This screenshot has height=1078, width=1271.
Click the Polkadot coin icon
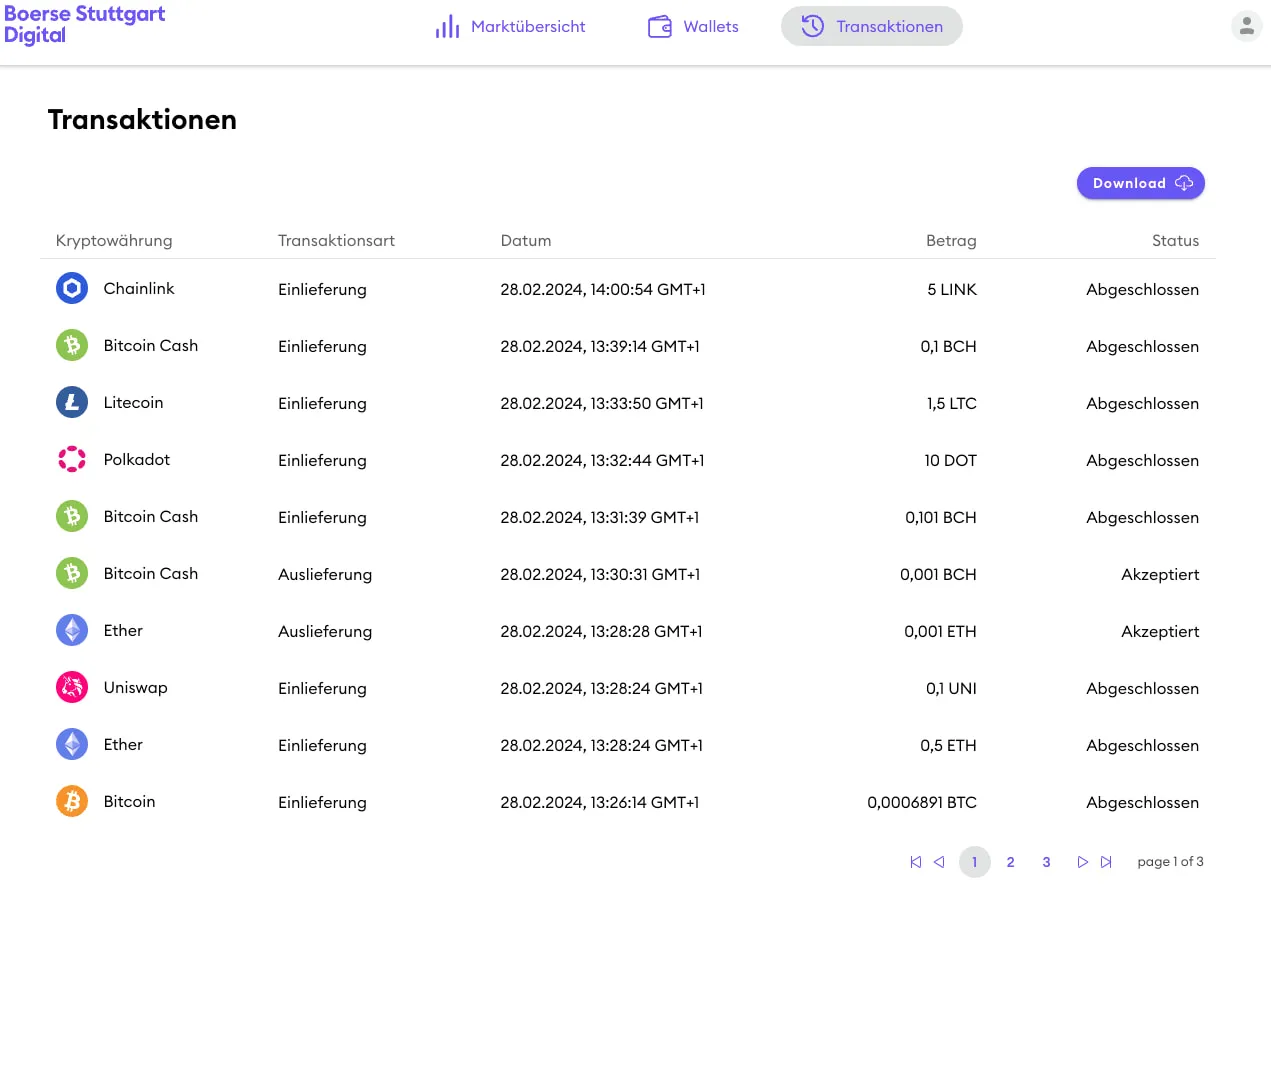click(x=72, y=460)
